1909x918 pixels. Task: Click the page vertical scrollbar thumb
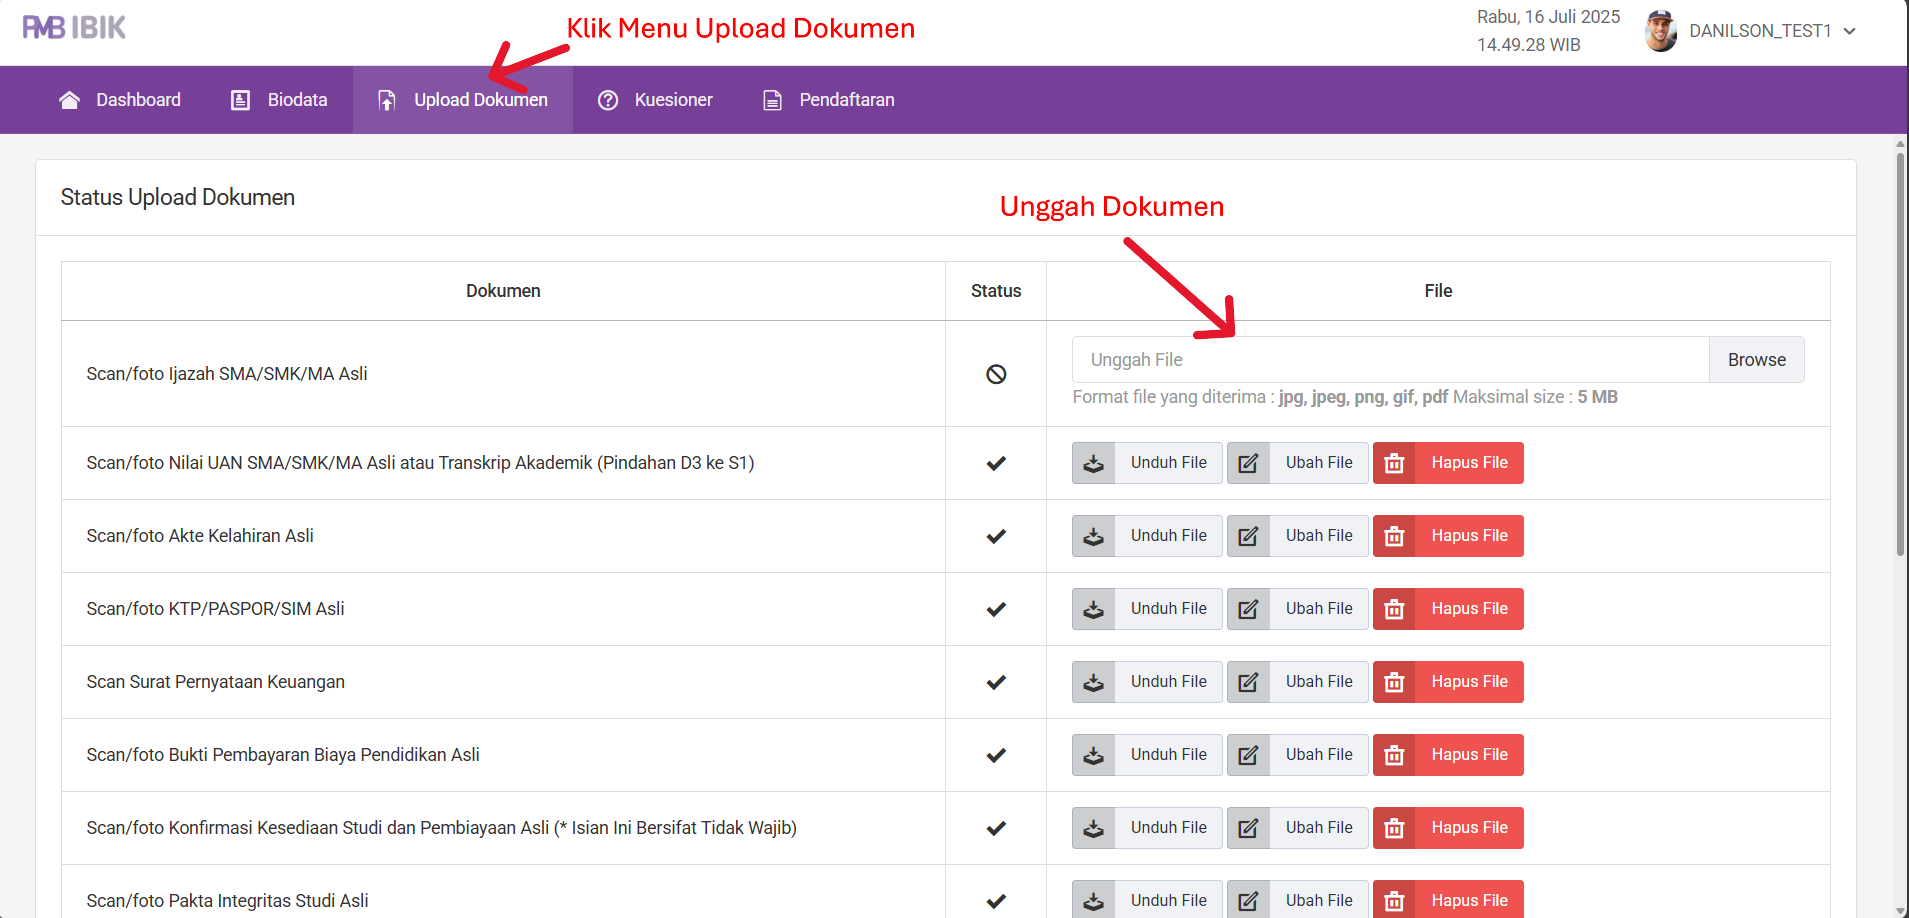click(1900, 350)
